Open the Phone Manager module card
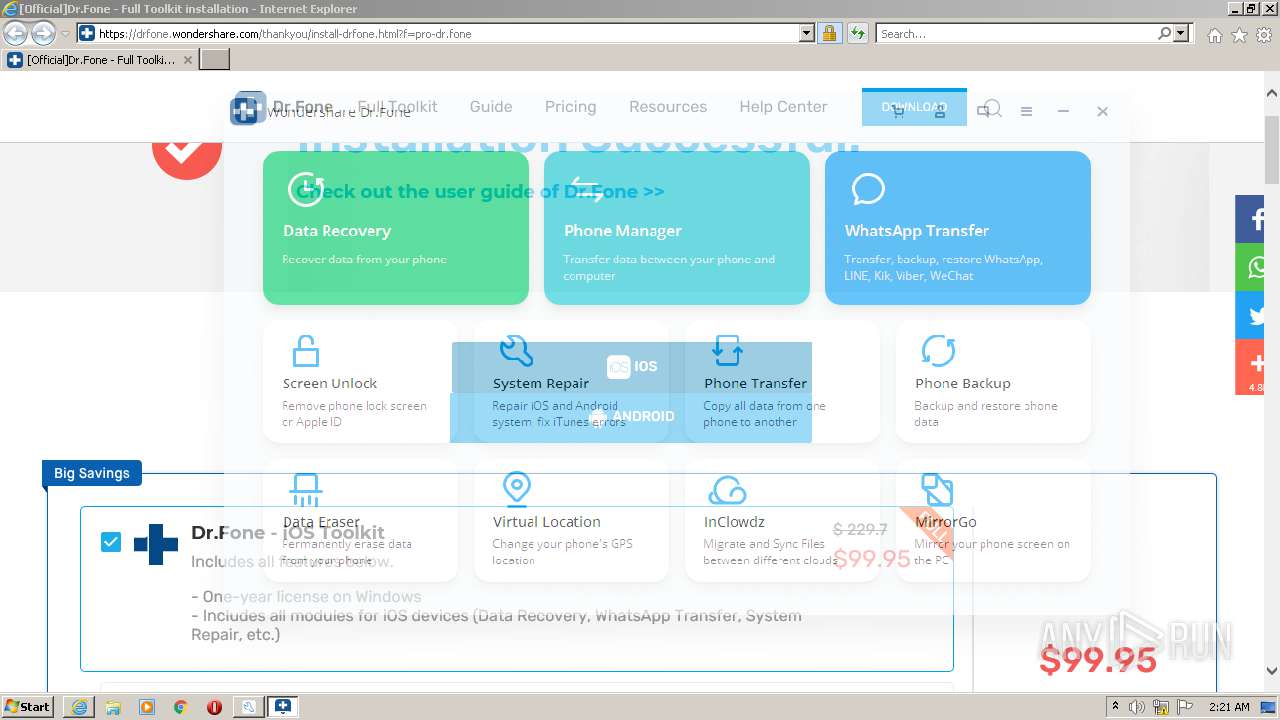The width and height of the screenshot is (1280, 720). (x=677, y=228)
